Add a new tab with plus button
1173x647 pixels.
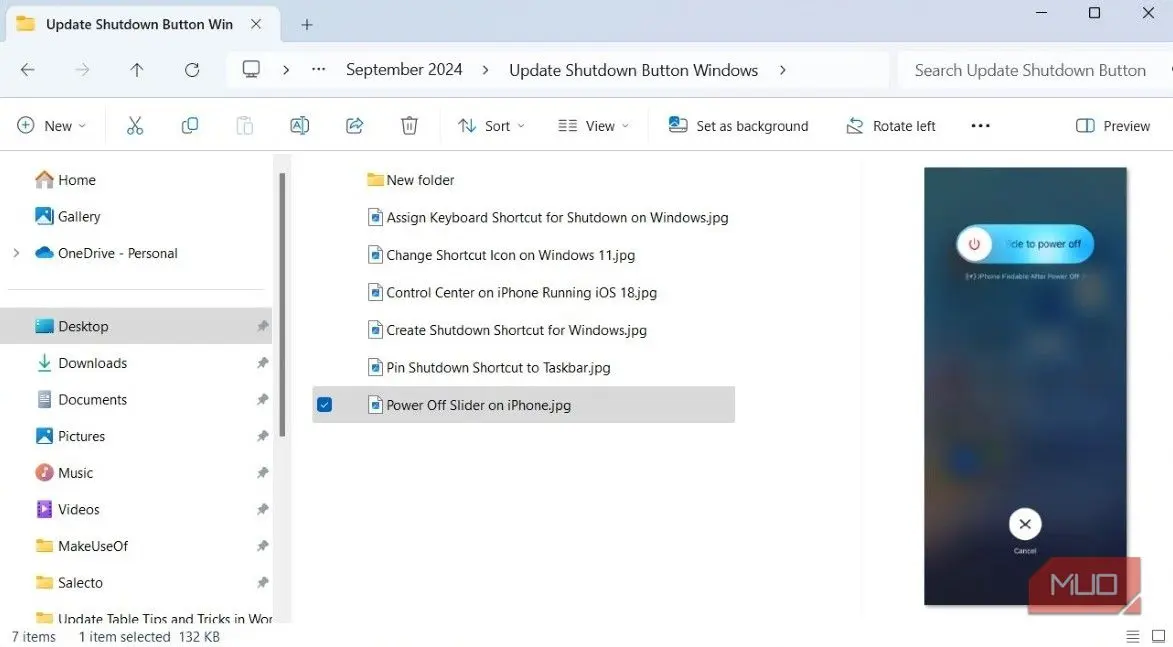[307, 25]
